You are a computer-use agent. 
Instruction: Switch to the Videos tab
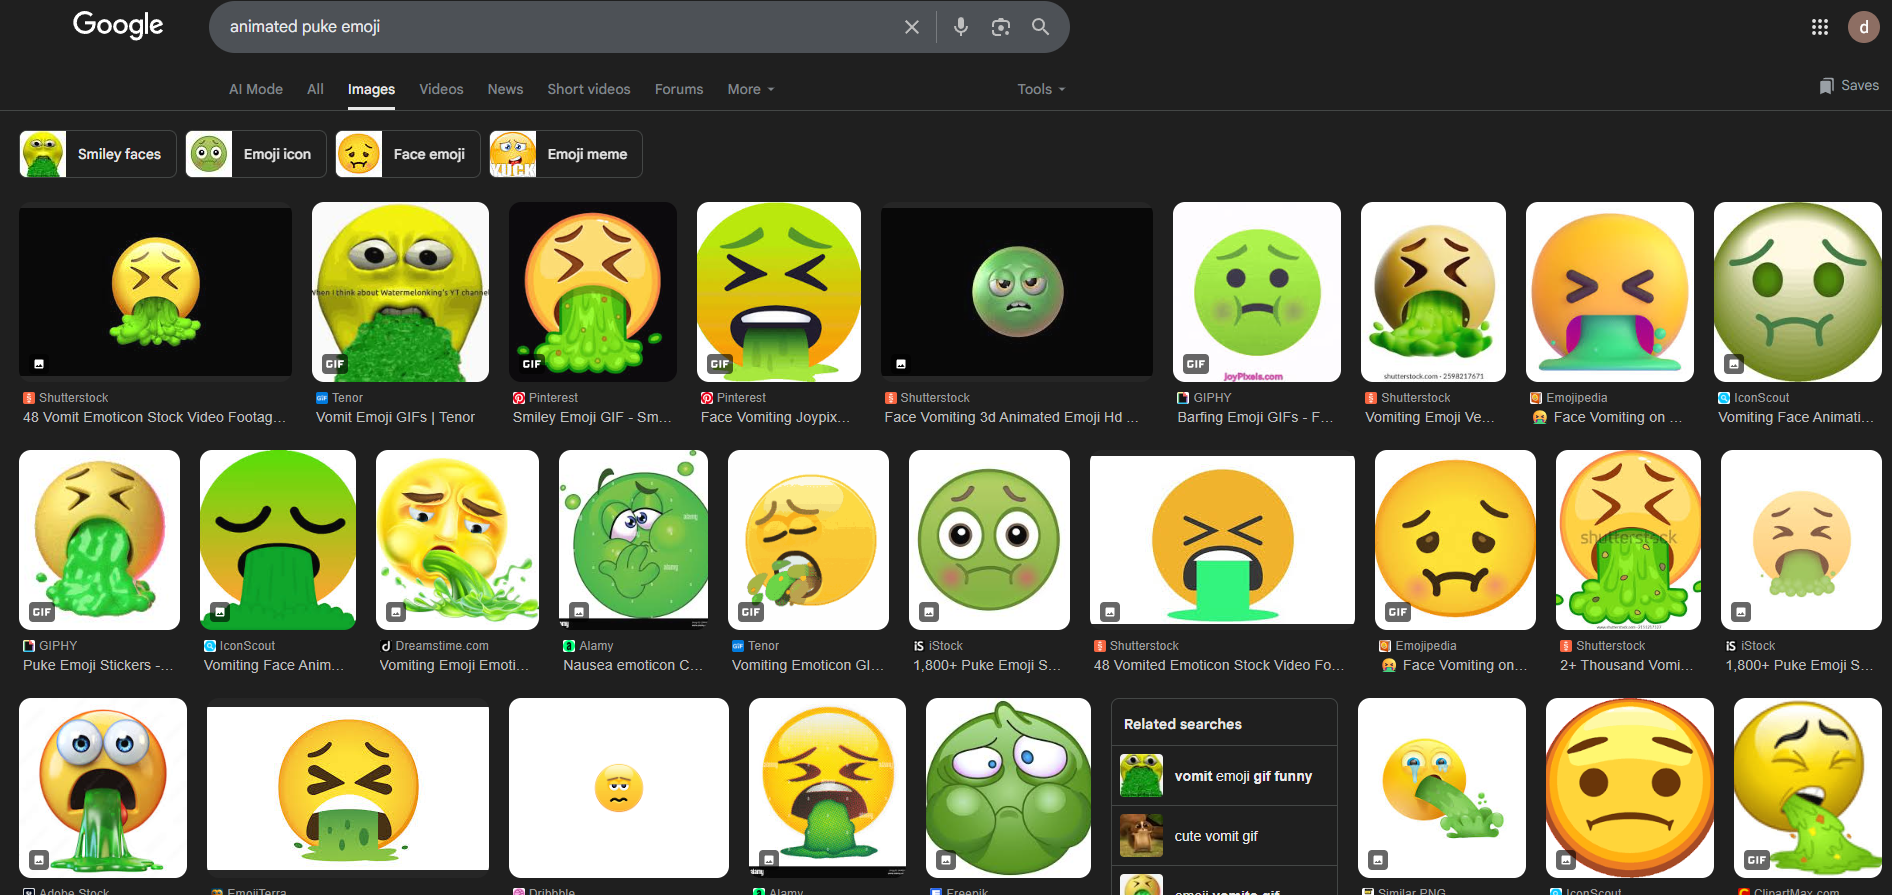(441, 89)
